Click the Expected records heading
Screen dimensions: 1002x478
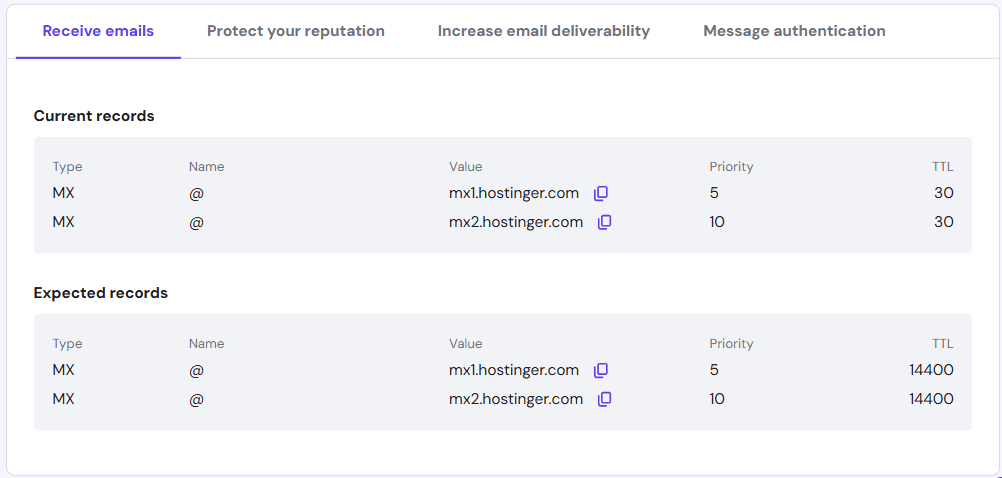click(x=101, y=293)
